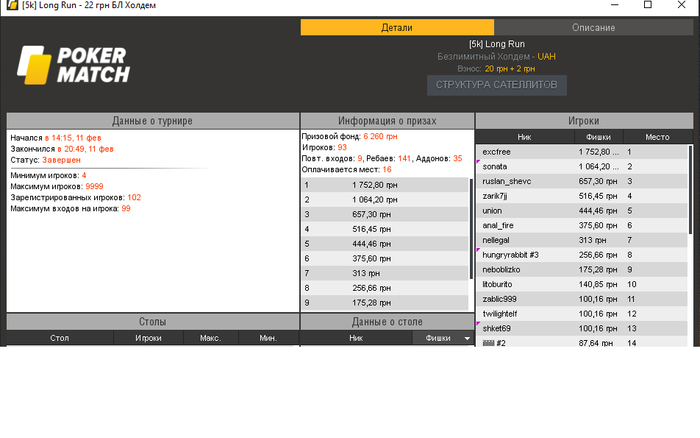The height and width of the screenshot is (438, 700).
Task: Open the Фишки sort dropdown arrow in Данные о столе
Action: coord(467,338)
